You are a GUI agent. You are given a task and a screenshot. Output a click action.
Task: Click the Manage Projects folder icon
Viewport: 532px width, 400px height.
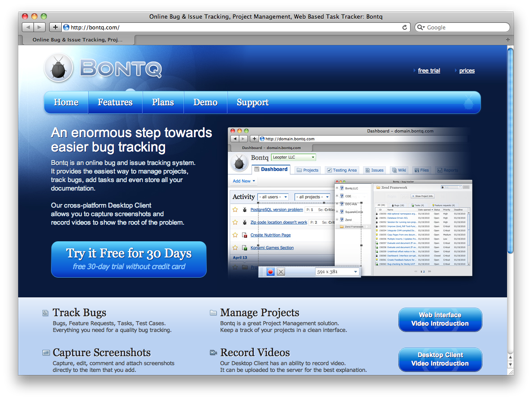point(213,312)
